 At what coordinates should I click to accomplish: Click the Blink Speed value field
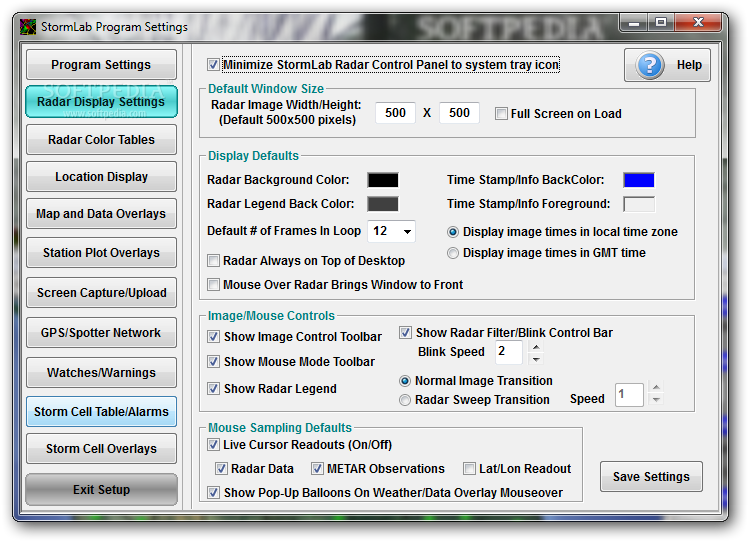coord(510,353)
